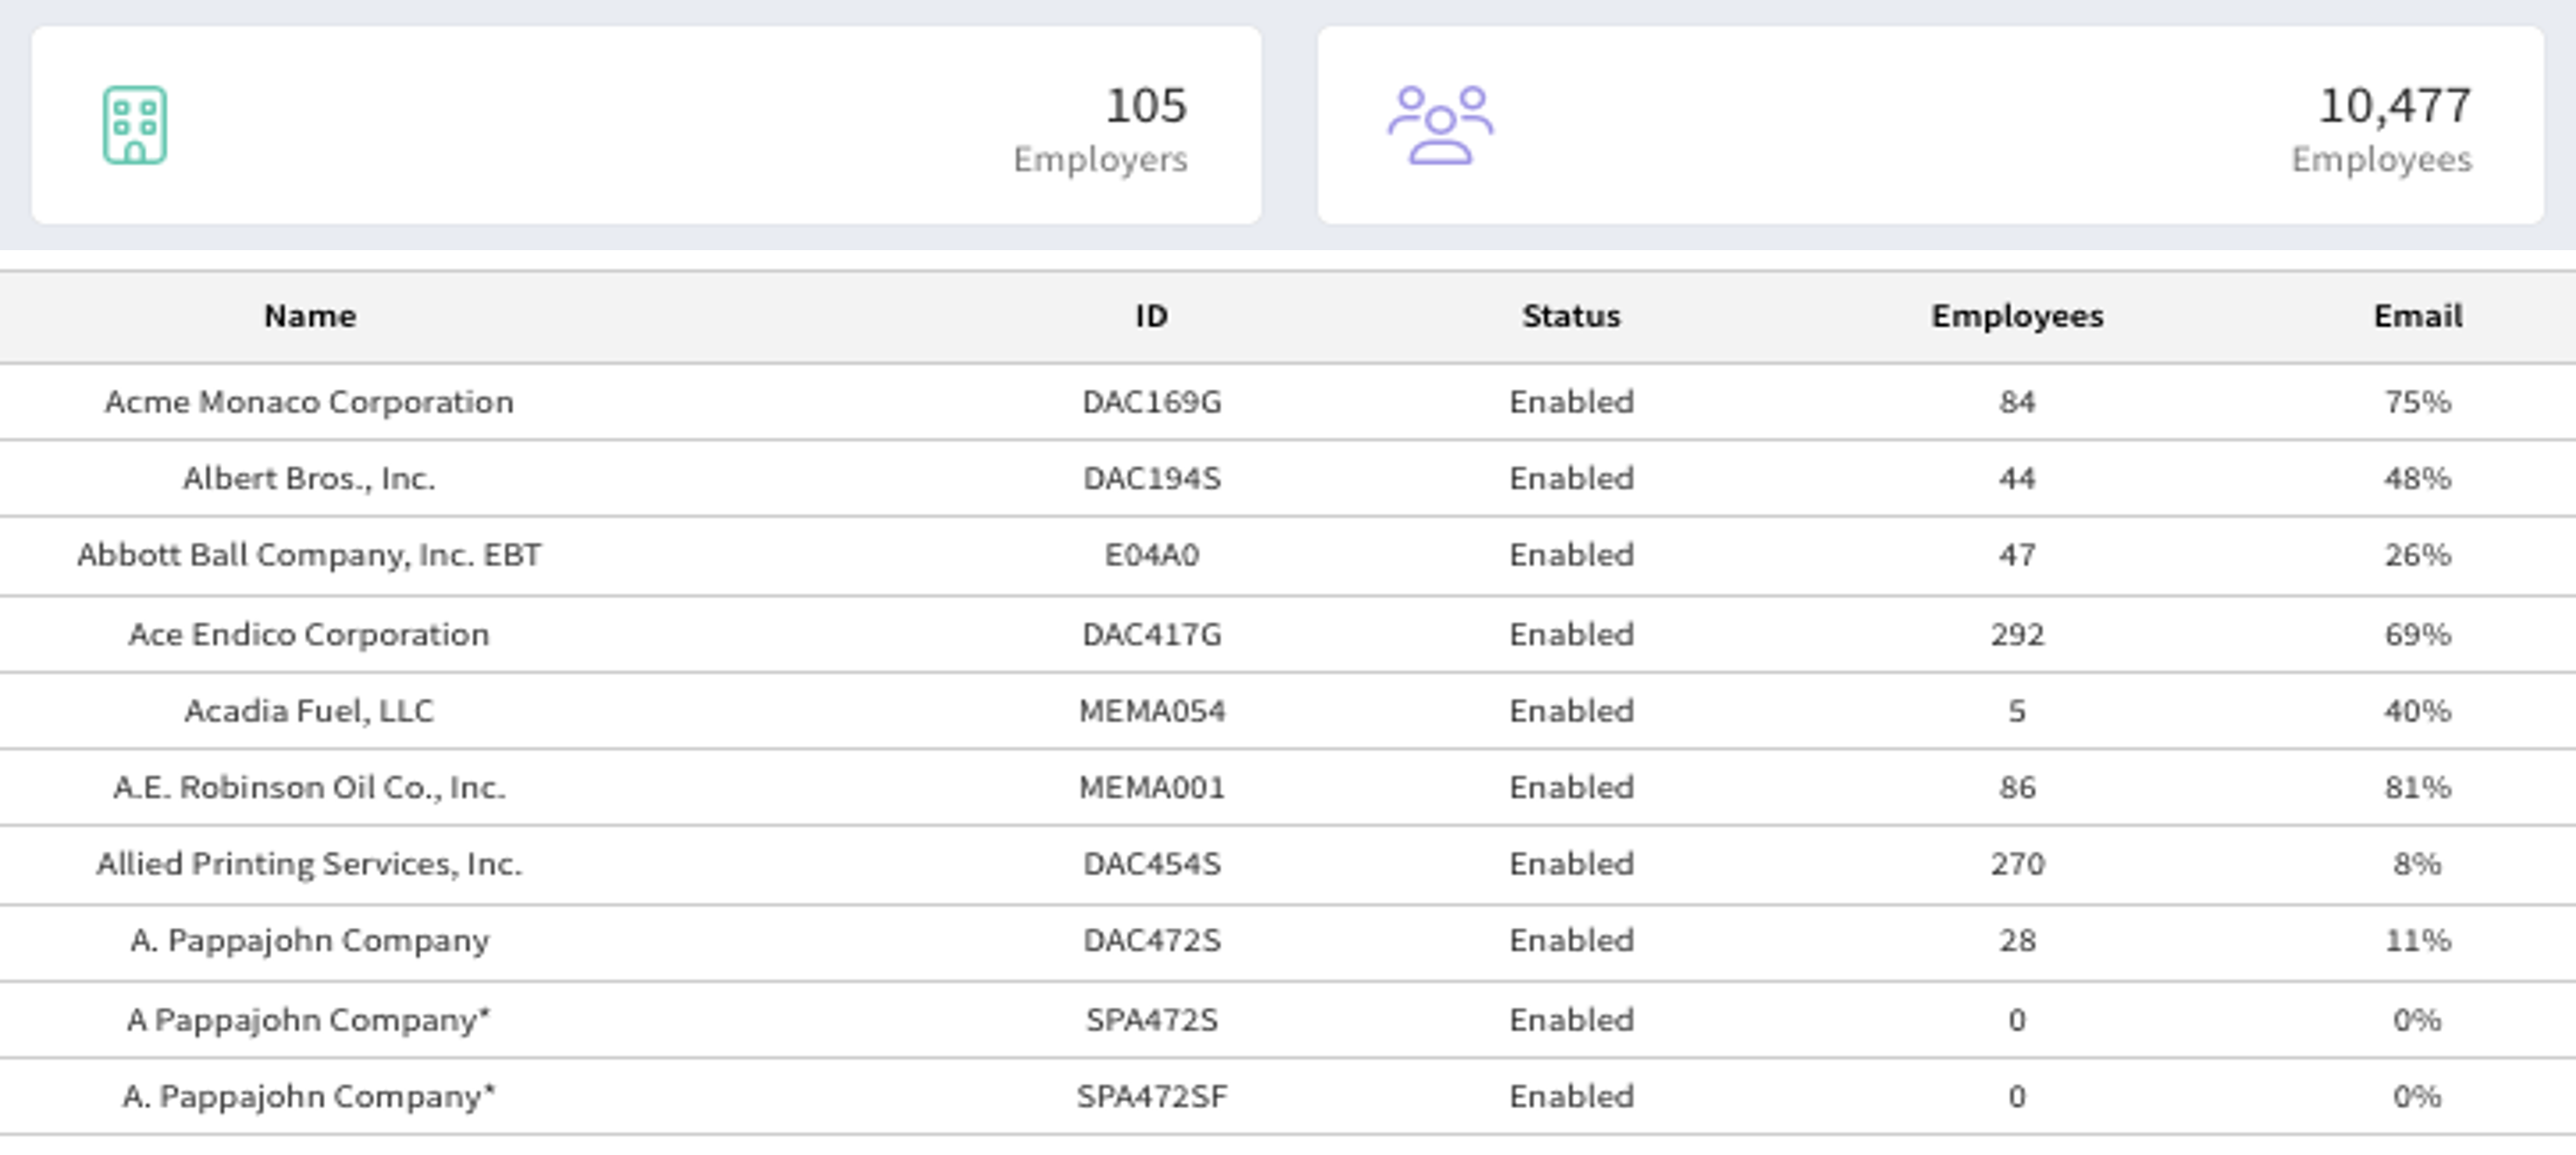The width and height of the screenshot is (2576, 1155).
Task: Open Acadia Fuel, LLC entry
Action: point(309,711)
